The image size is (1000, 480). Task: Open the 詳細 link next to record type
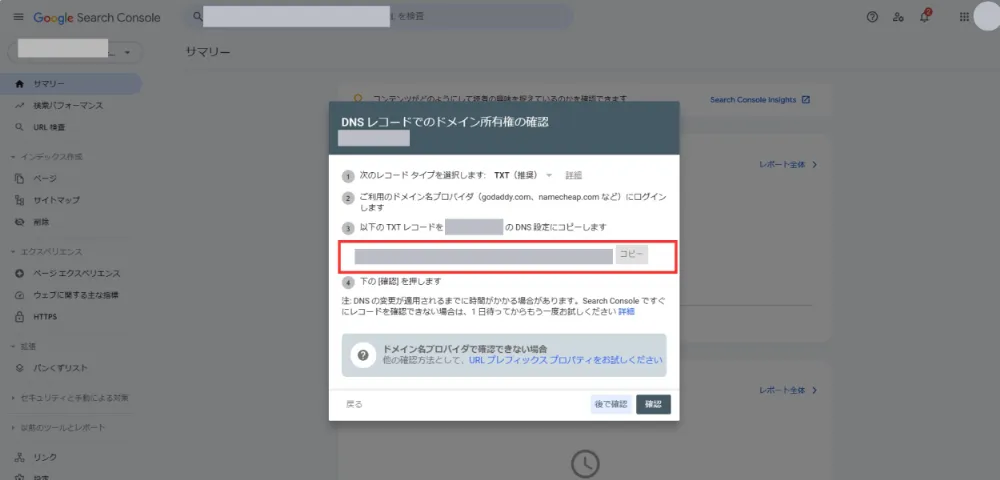click(x=573, y=175)
